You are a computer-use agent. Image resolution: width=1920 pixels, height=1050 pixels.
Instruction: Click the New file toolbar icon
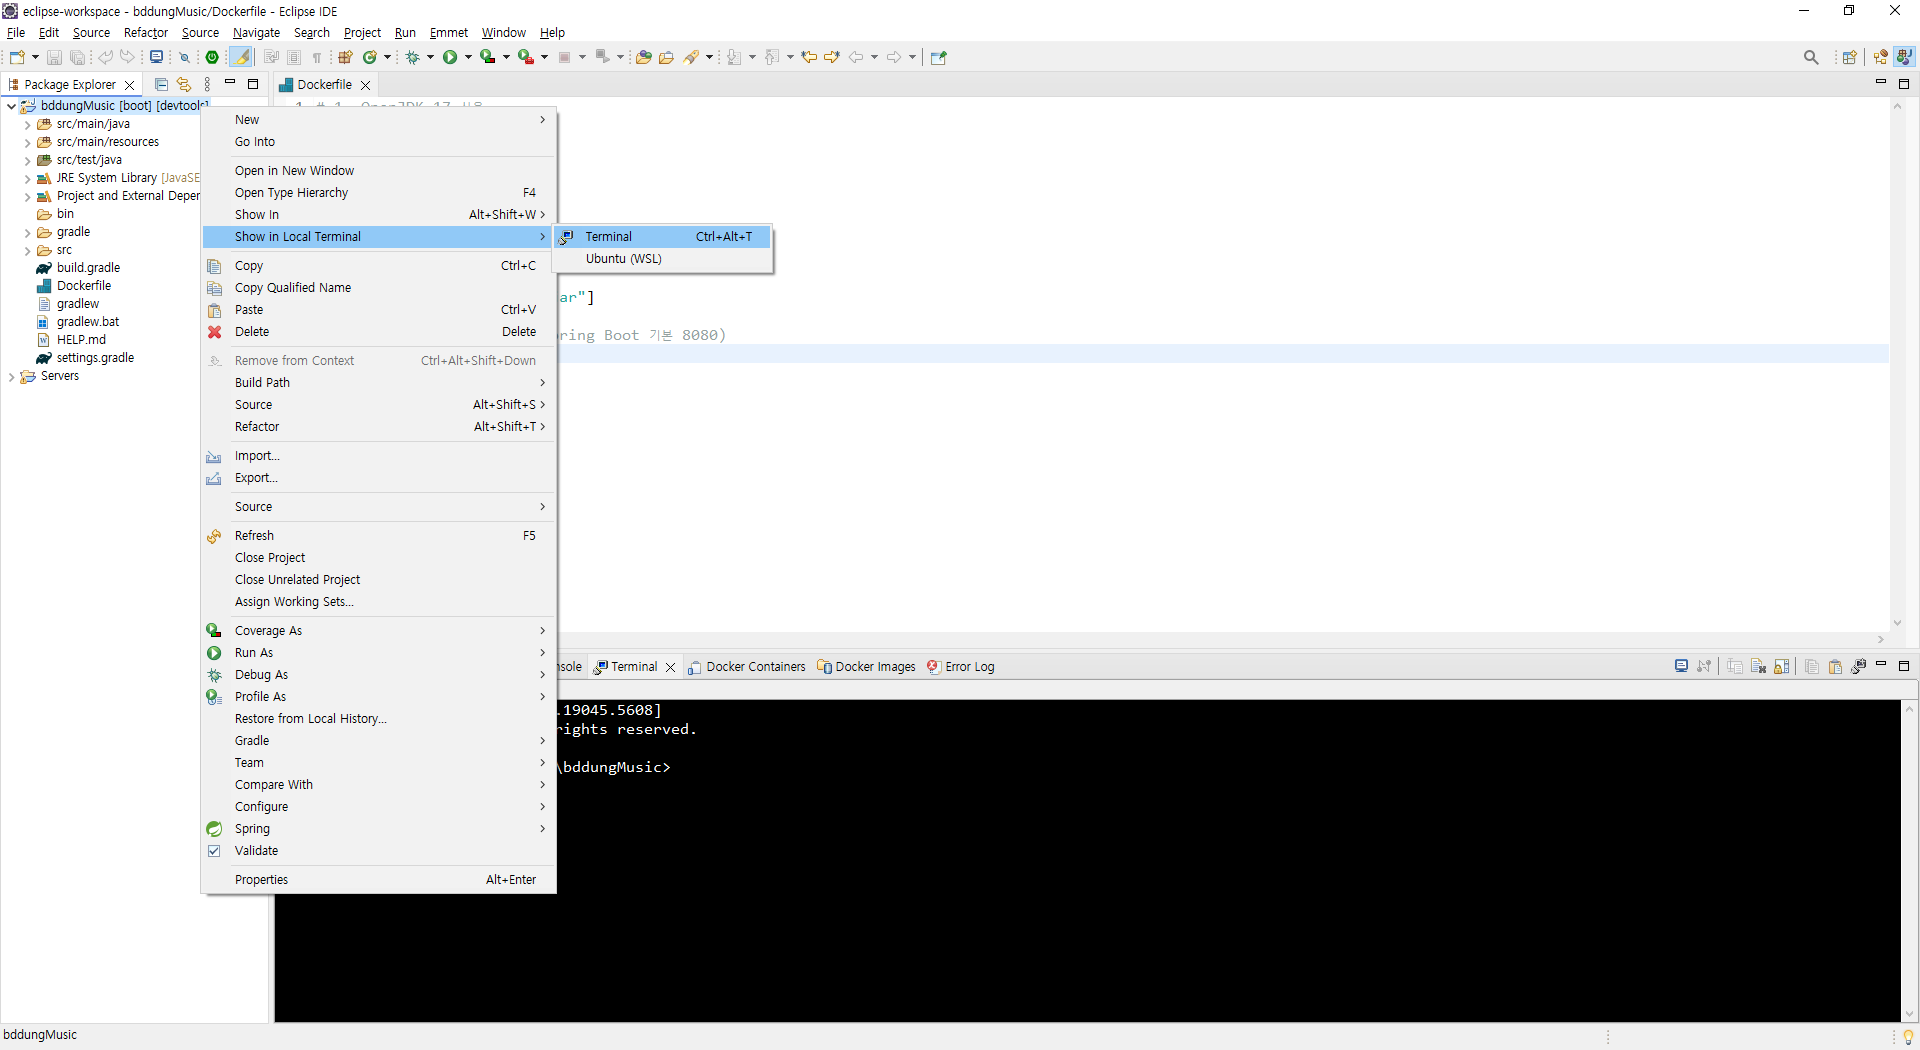[17, 57]
